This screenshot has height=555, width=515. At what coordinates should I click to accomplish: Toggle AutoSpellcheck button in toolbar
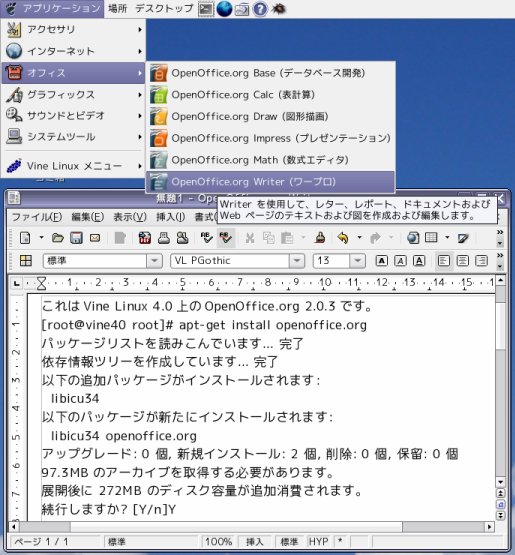point(226,238)
